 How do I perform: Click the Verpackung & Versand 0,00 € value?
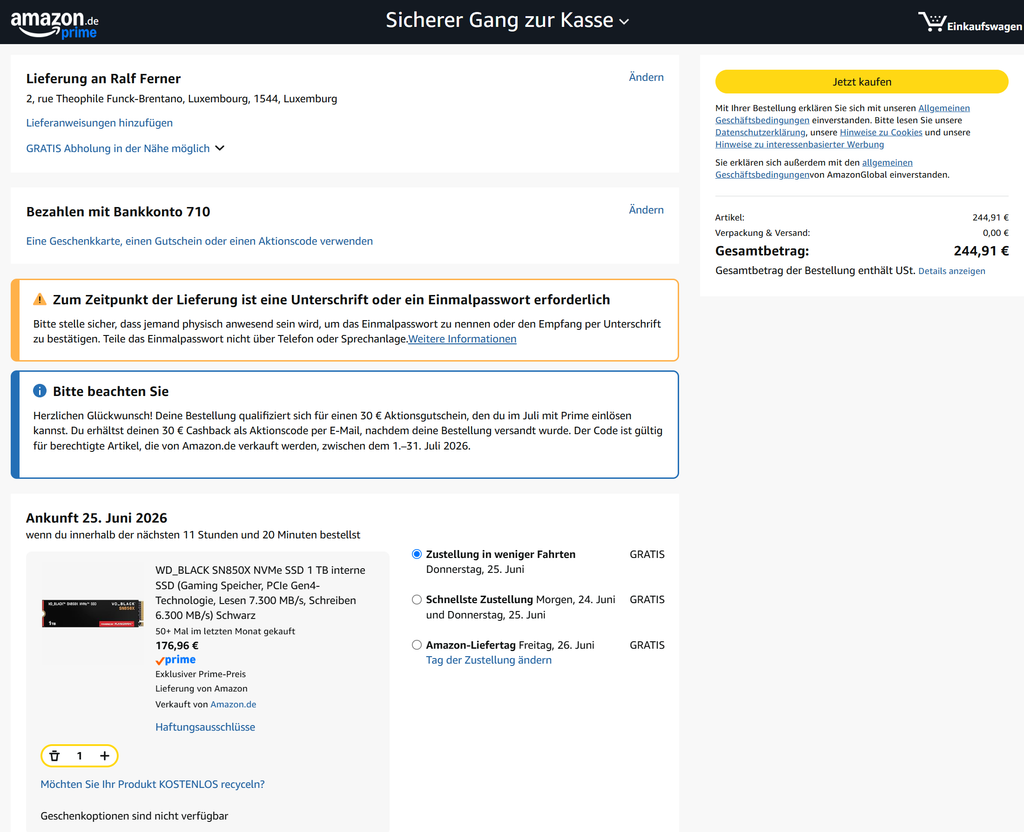coord(995,232)
